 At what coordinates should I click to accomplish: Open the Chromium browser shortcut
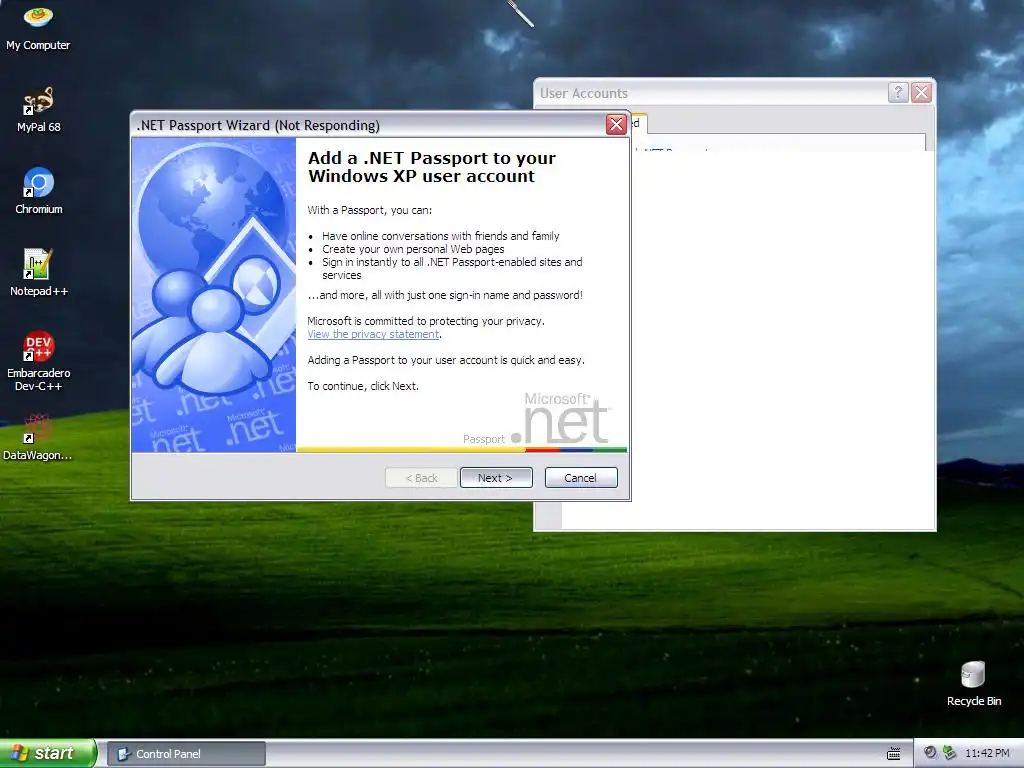pos(39,191)
